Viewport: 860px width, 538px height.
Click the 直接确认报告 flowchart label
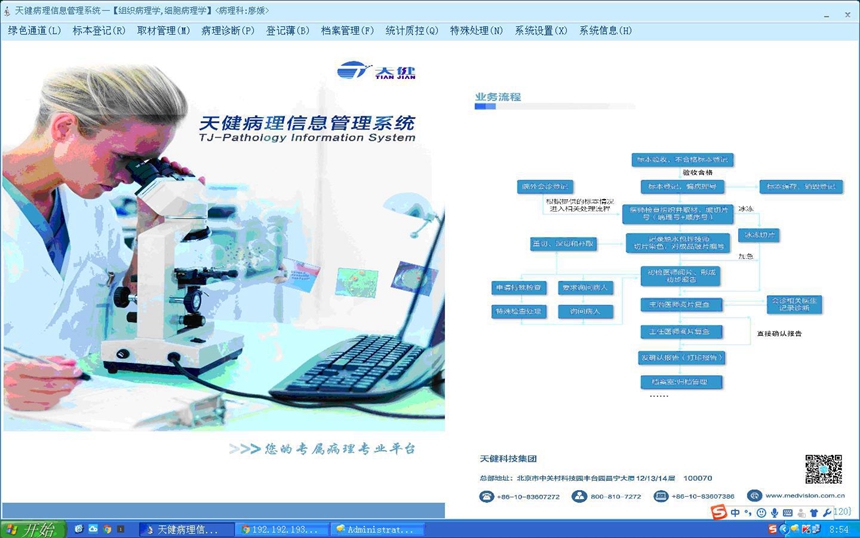[779, 333]
